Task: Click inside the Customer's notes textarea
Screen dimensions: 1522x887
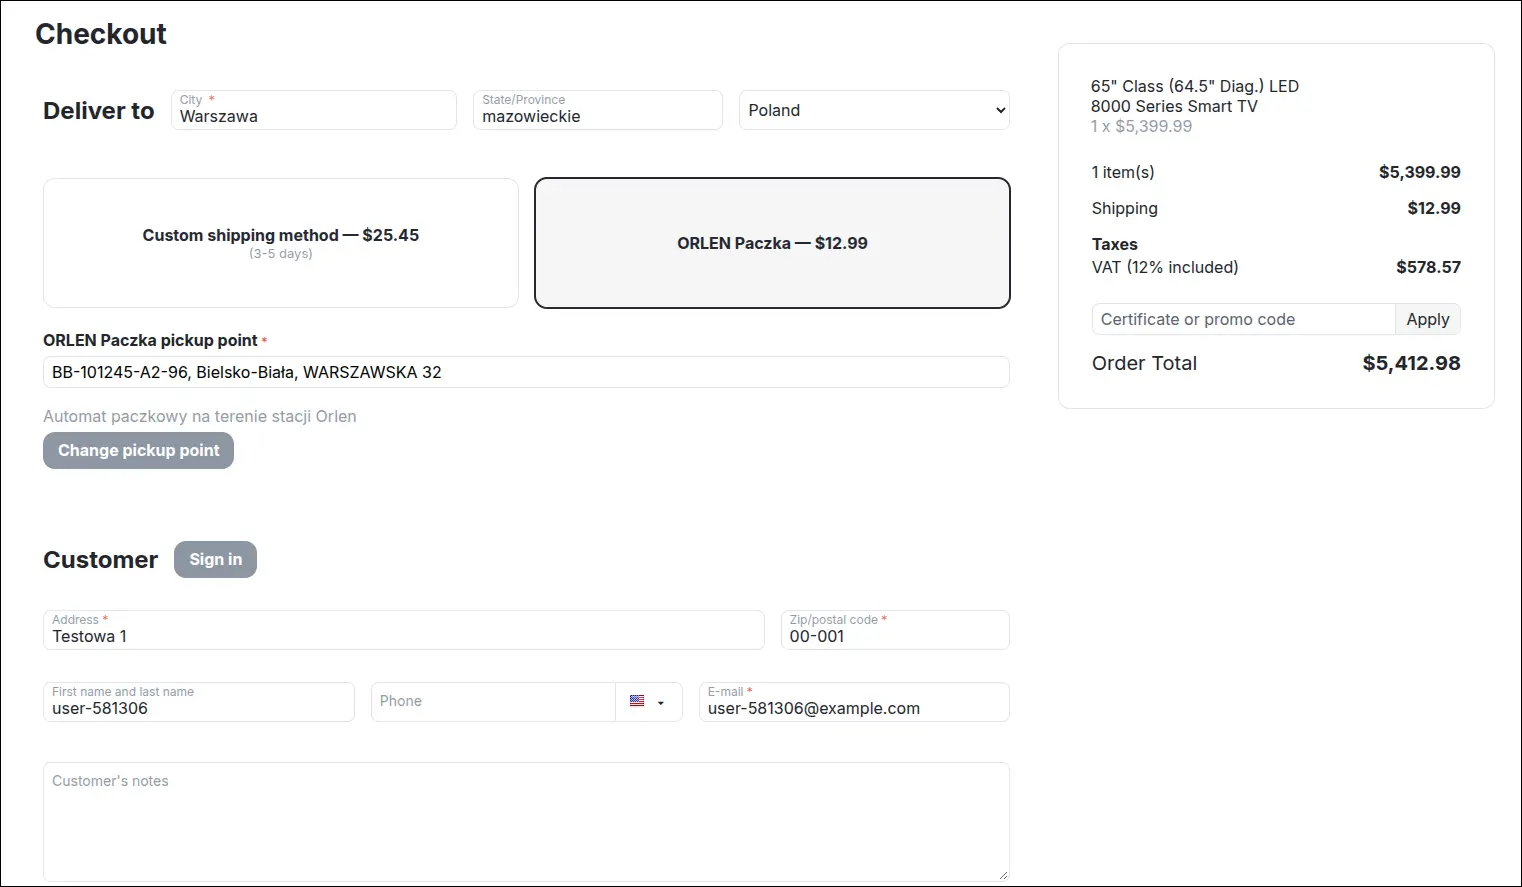Action: pos(526,822)
